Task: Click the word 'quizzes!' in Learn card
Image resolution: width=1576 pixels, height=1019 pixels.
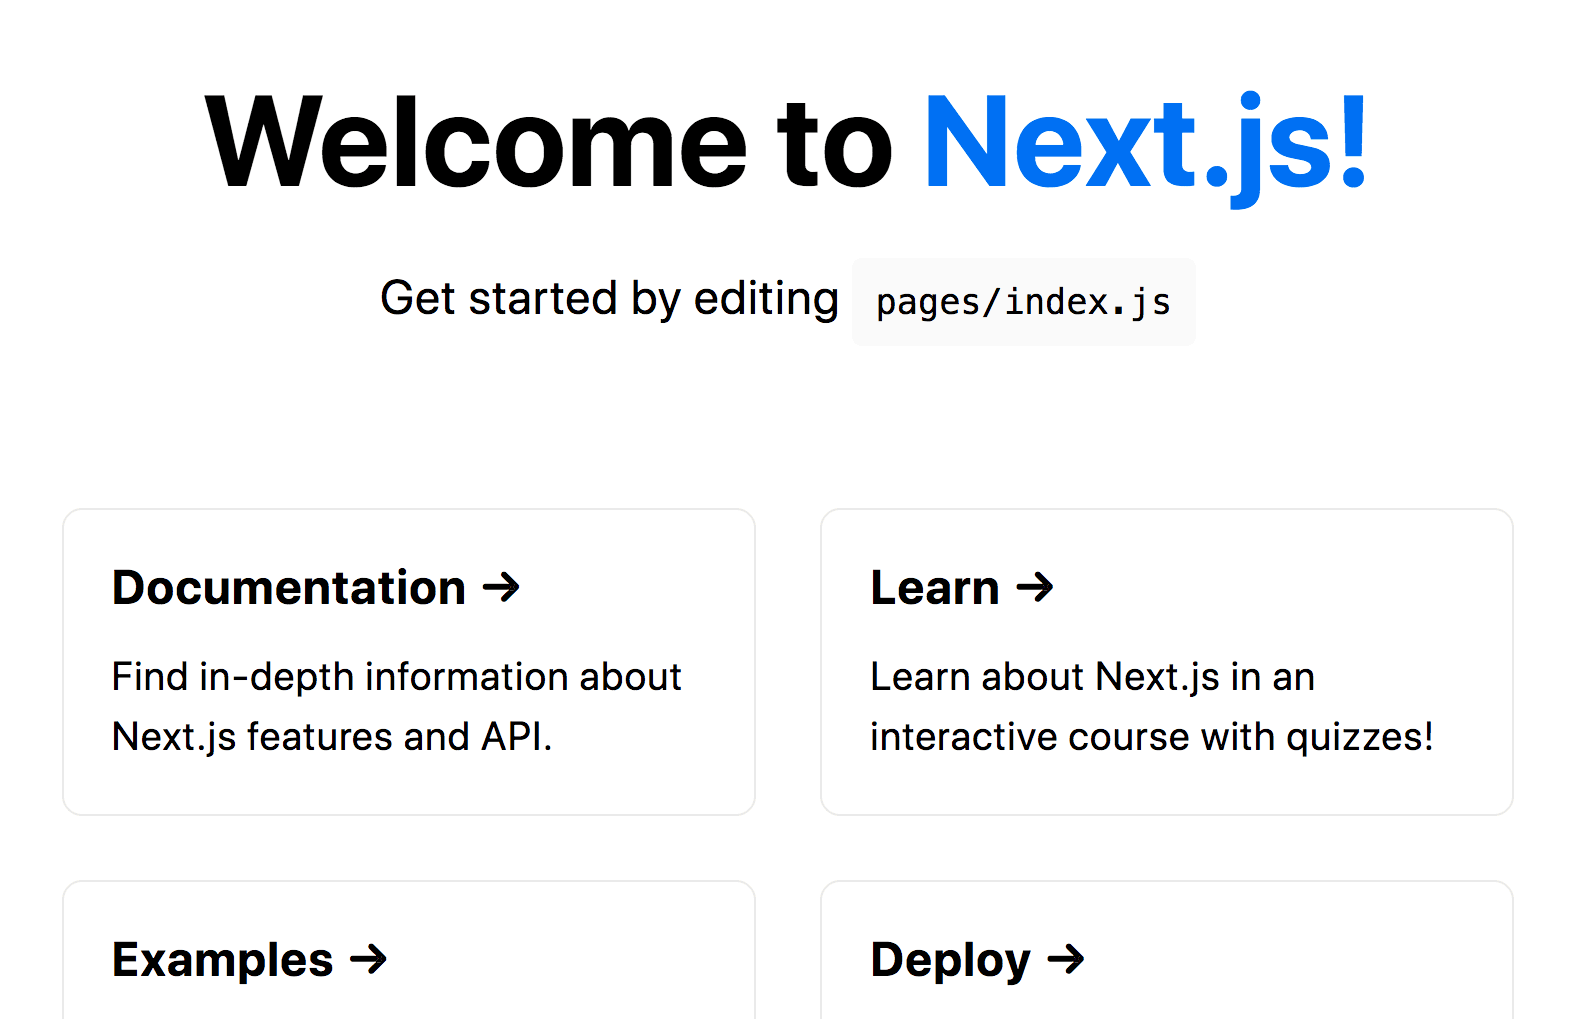Action: click(1359, 737)
